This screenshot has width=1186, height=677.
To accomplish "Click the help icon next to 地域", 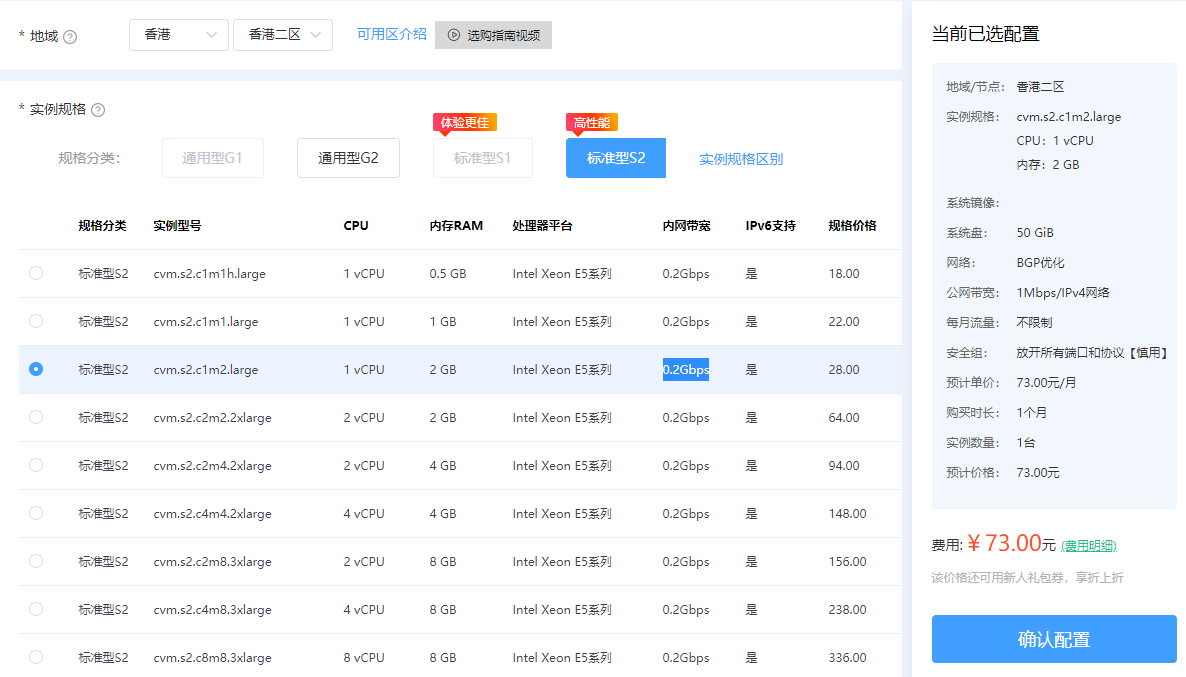I will point(70,36).
